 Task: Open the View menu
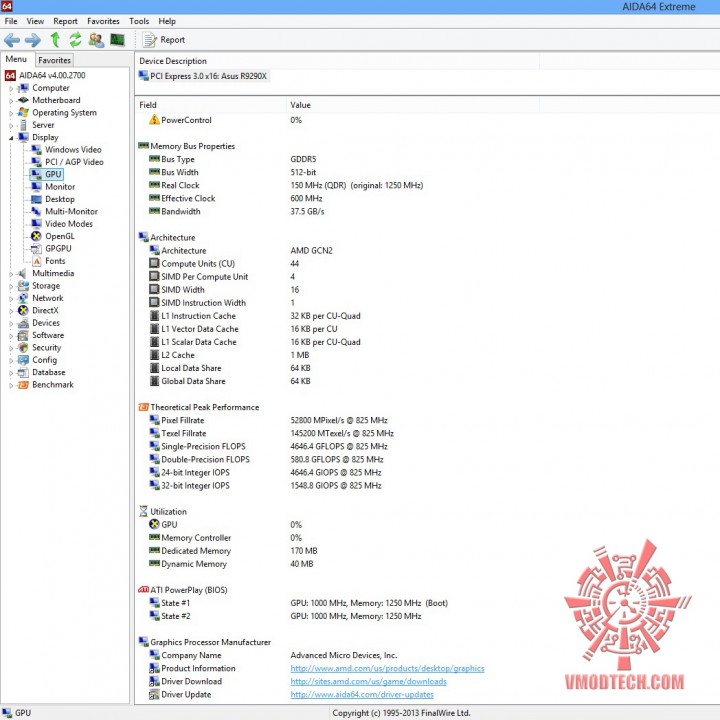[35, 21]
